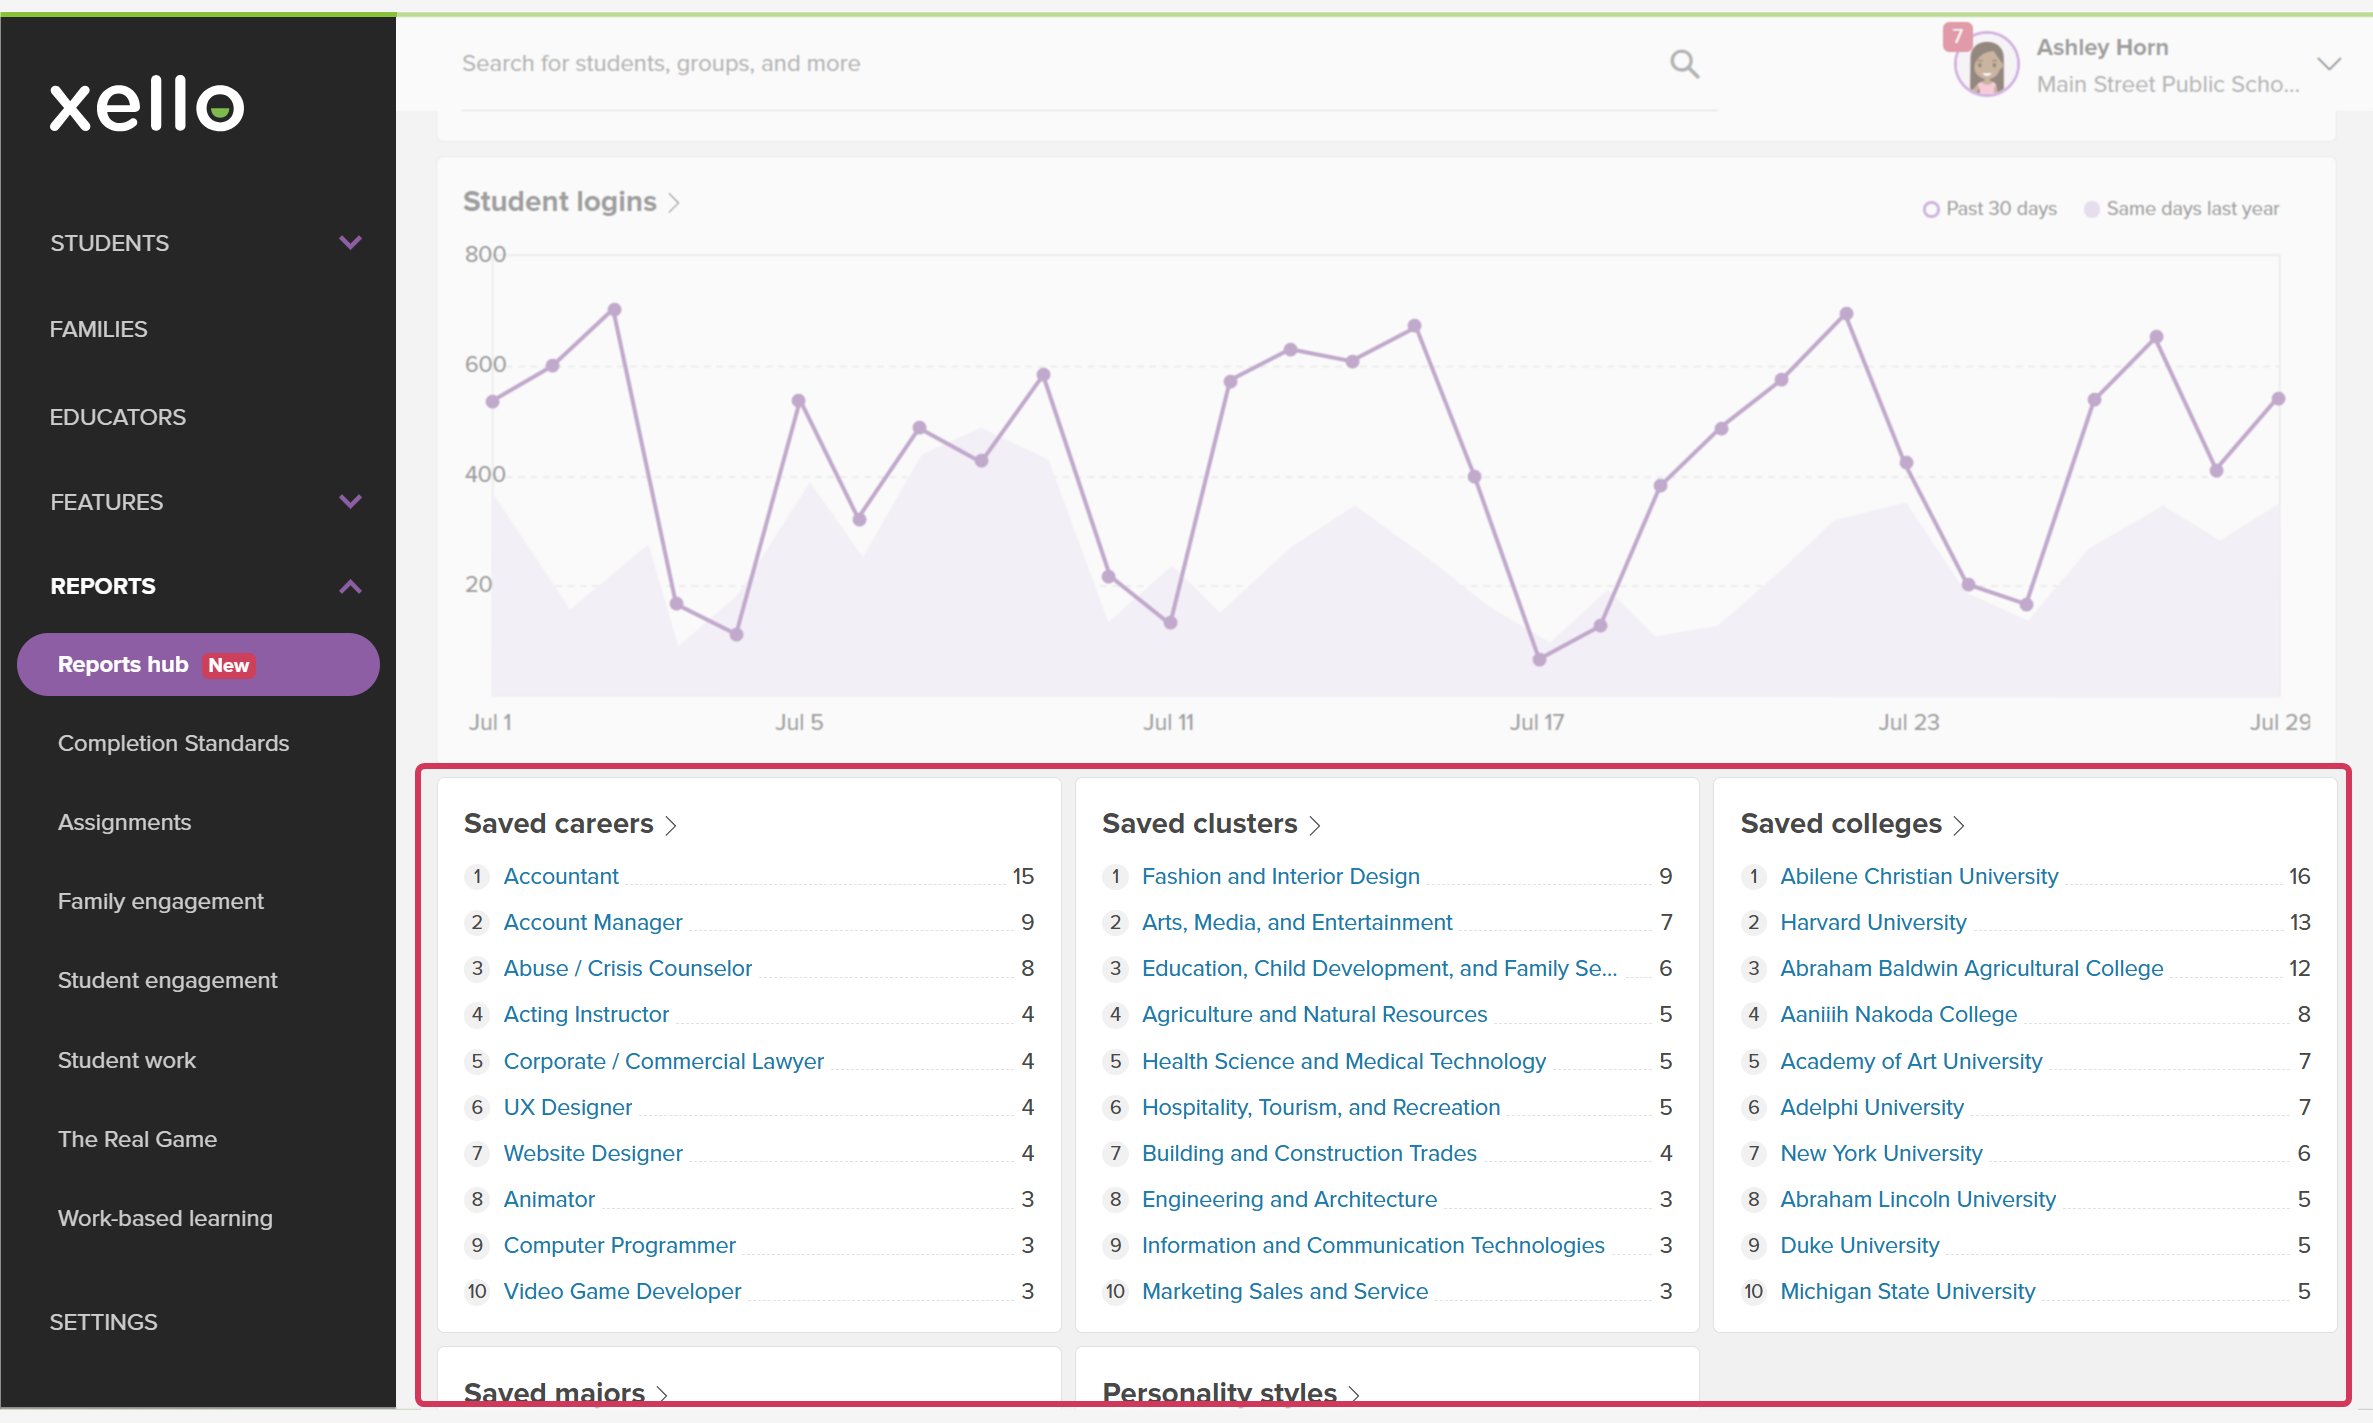Click the Jul 11 point on the logins chart
Viewport: 2373px width, 1423px height.
click(x=1170, y=623)
